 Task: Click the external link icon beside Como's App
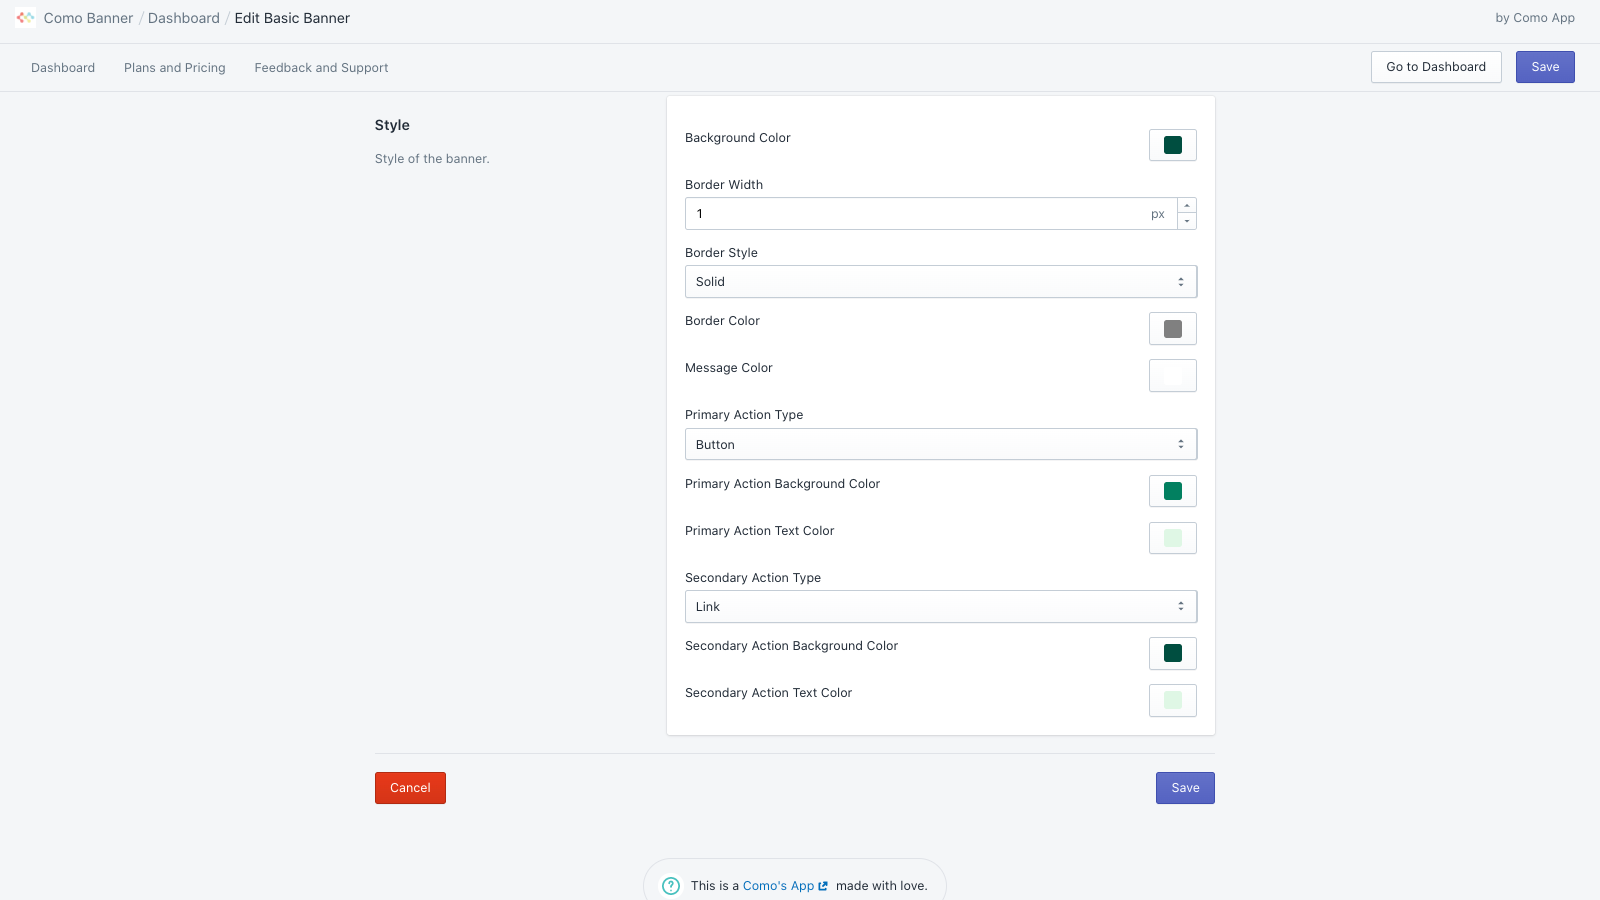(823, 886)
